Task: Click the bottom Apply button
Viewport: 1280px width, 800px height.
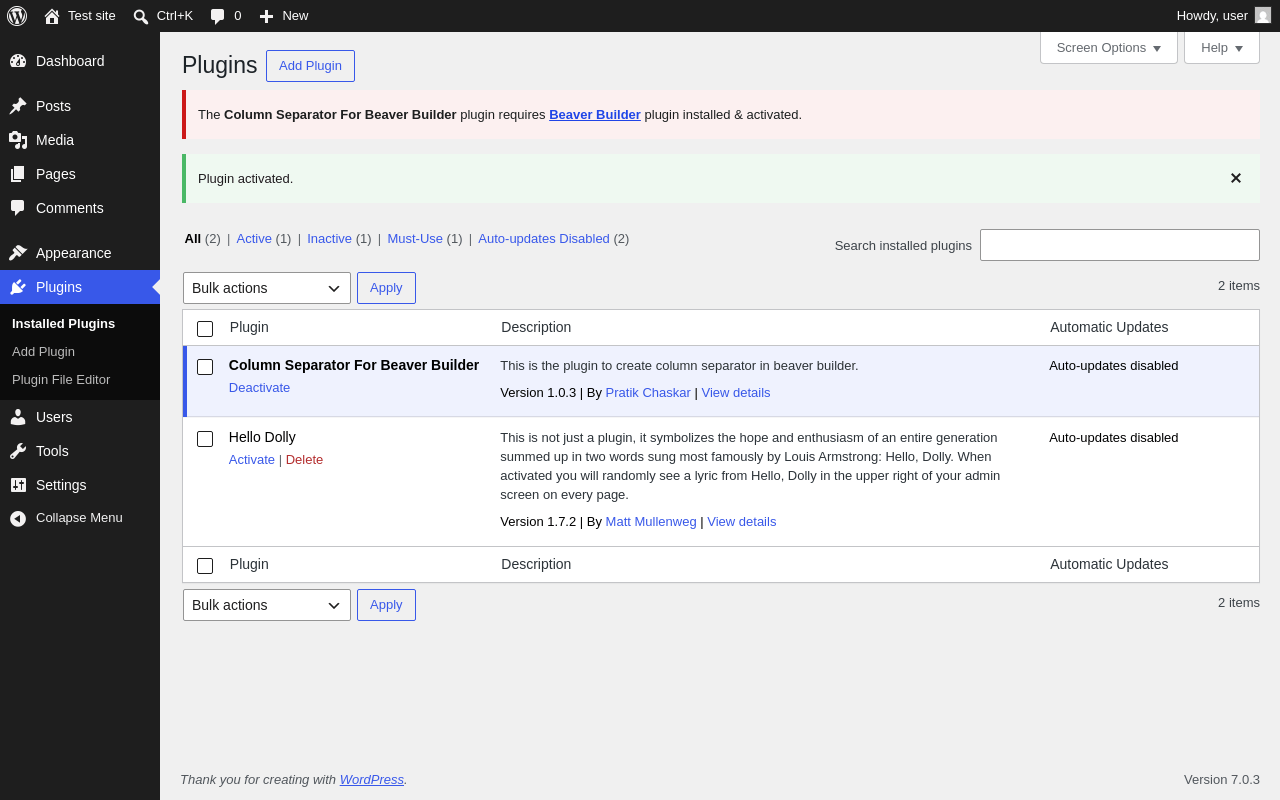Action: pyautogui.click(x=386, y=605)
